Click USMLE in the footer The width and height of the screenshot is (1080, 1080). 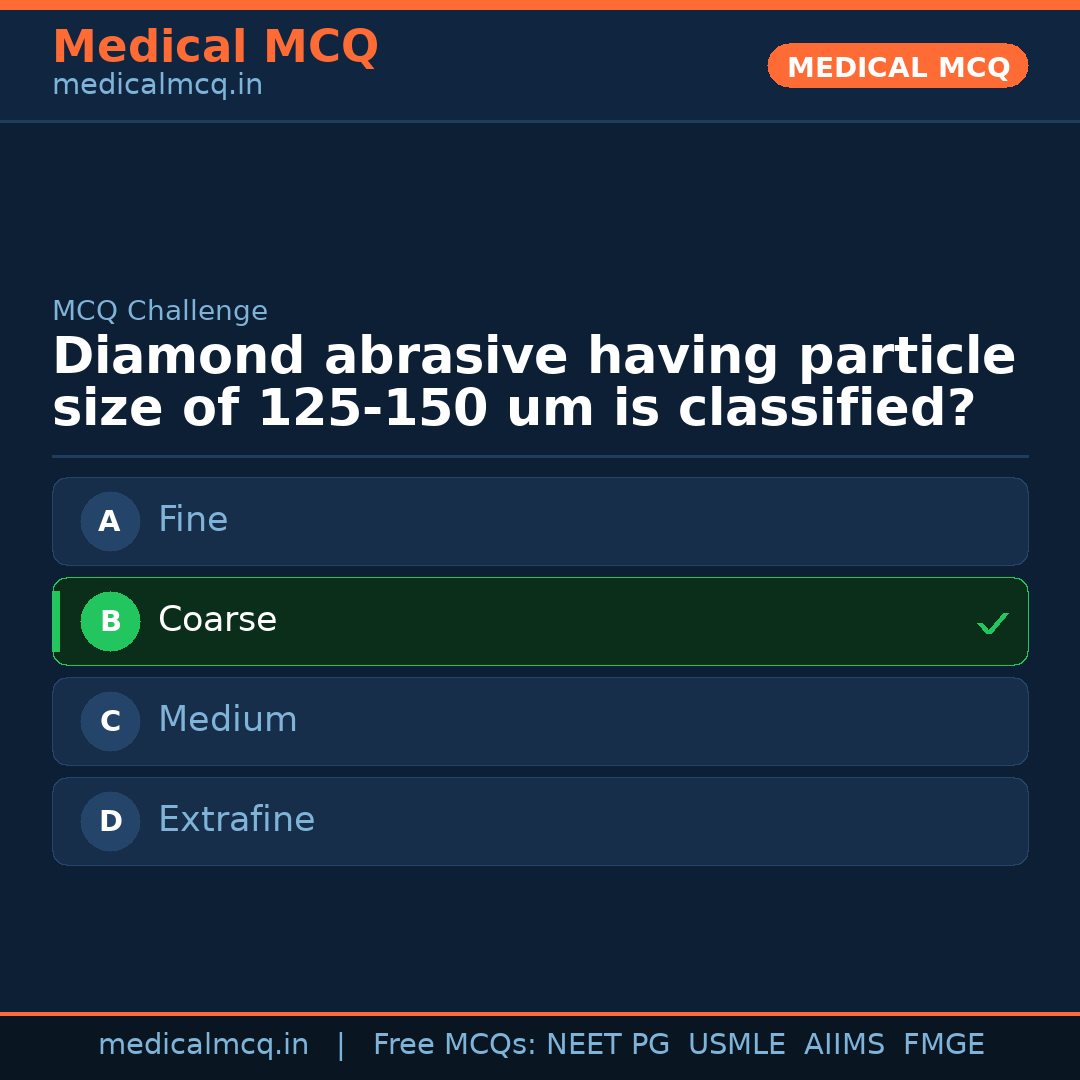[736, 1045]
